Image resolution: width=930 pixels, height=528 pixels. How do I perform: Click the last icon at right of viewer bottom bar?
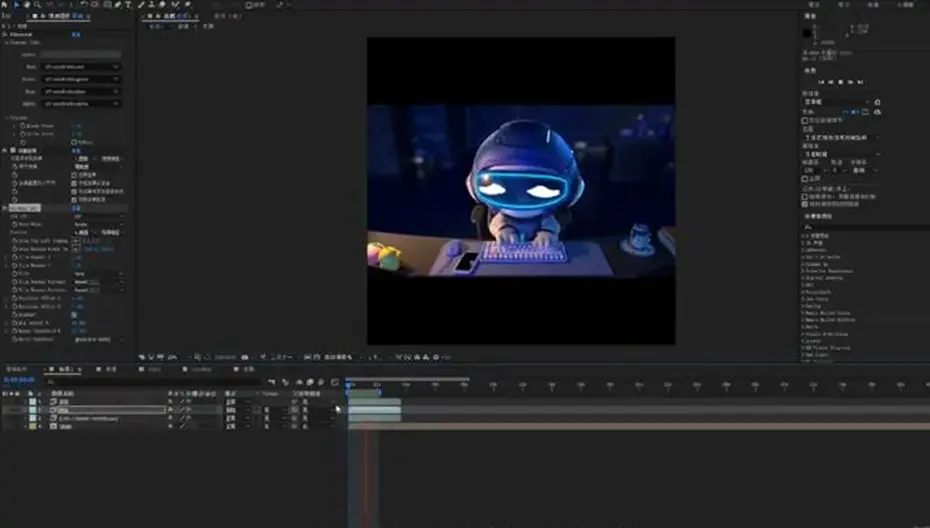click(x=447, y=357)
